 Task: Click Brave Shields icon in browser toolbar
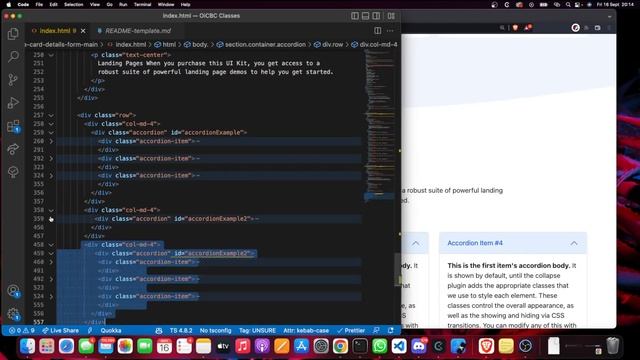tap(515, 28)
